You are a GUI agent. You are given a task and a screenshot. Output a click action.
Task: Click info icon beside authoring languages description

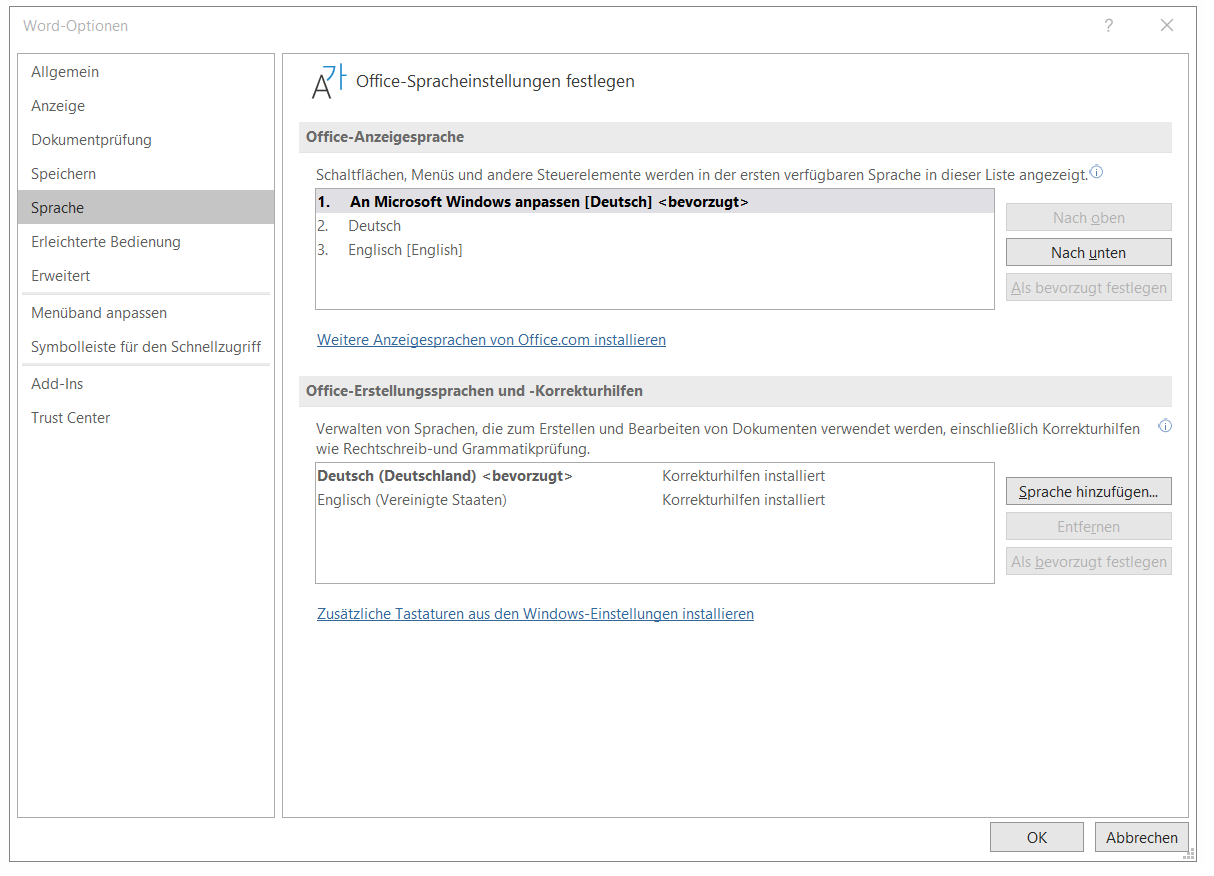[1165, 426]
